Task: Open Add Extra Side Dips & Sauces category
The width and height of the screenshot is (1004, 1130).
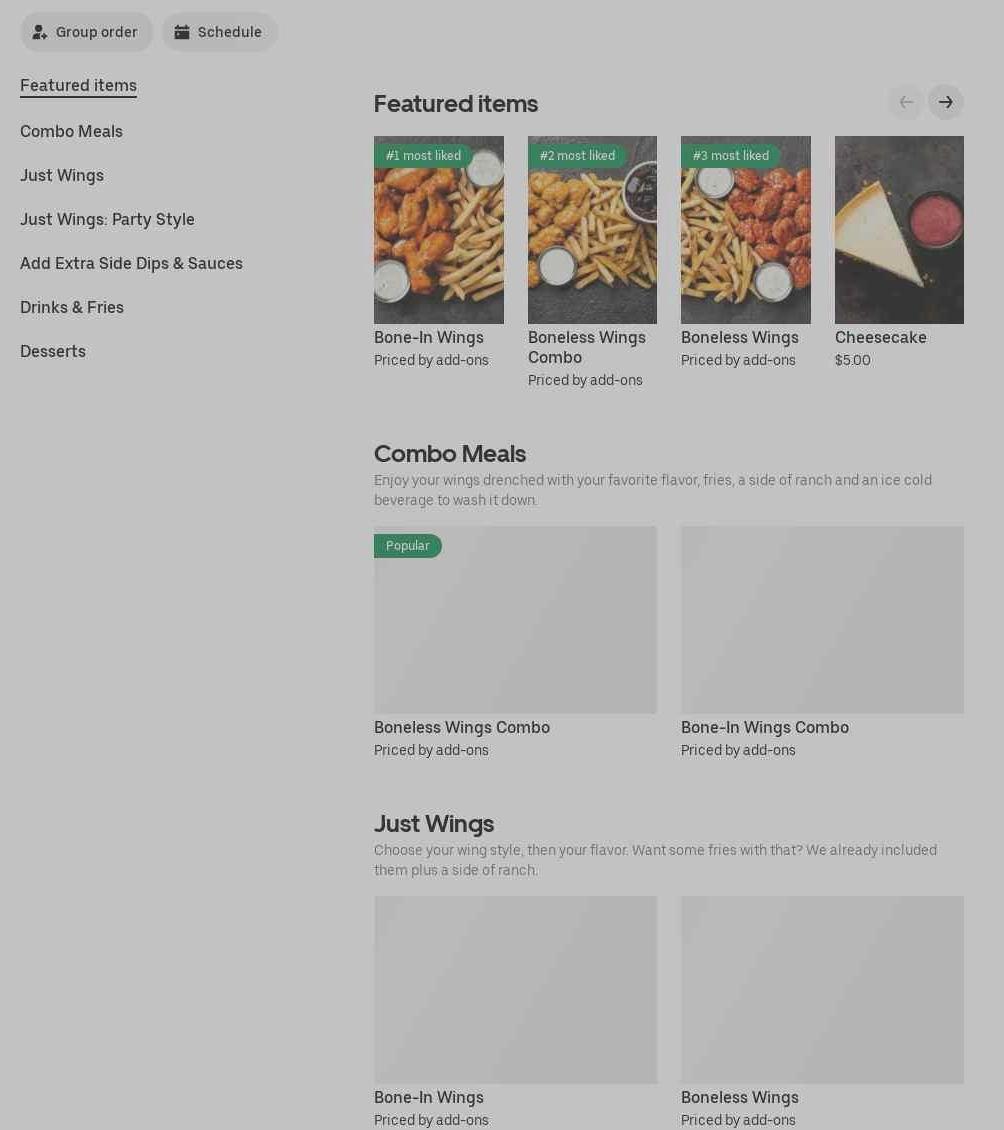Action: pyautogui.click(x=131, y=263)
